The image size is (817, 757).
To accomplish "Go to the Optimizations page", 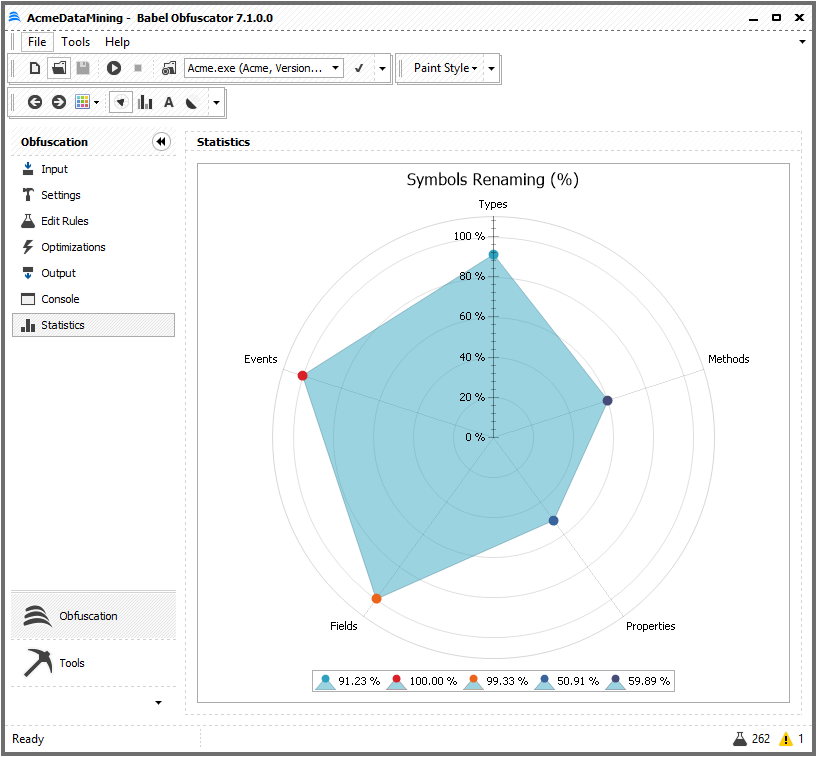I will click(x=73, y=247).
